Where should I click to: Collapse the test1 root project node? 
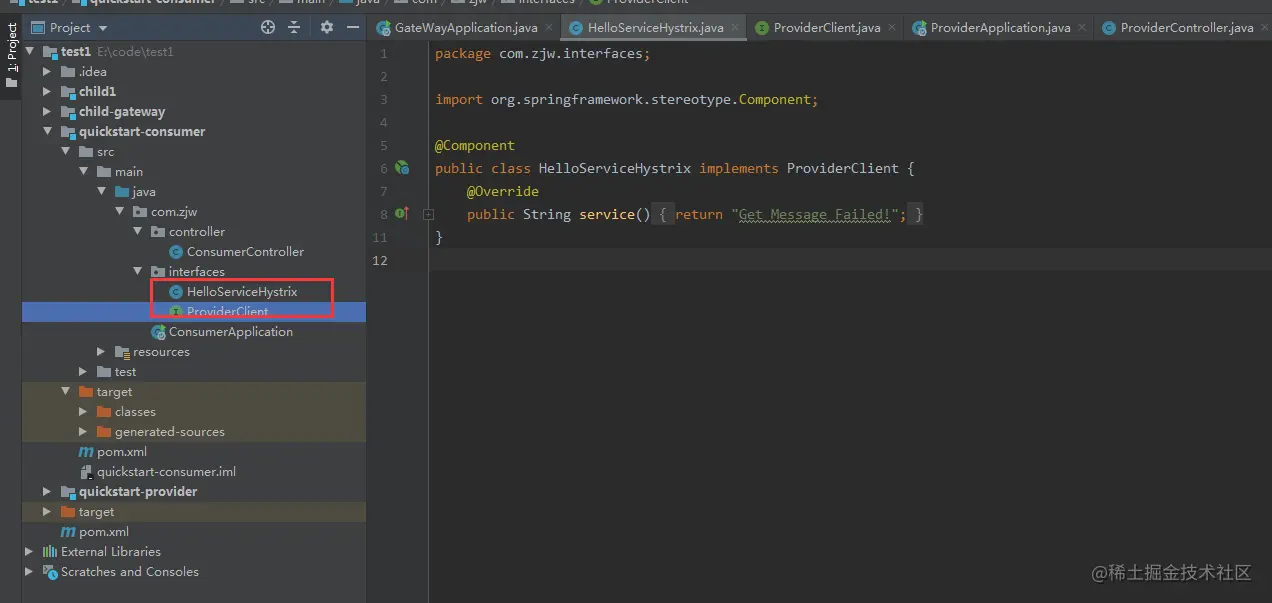29,51
